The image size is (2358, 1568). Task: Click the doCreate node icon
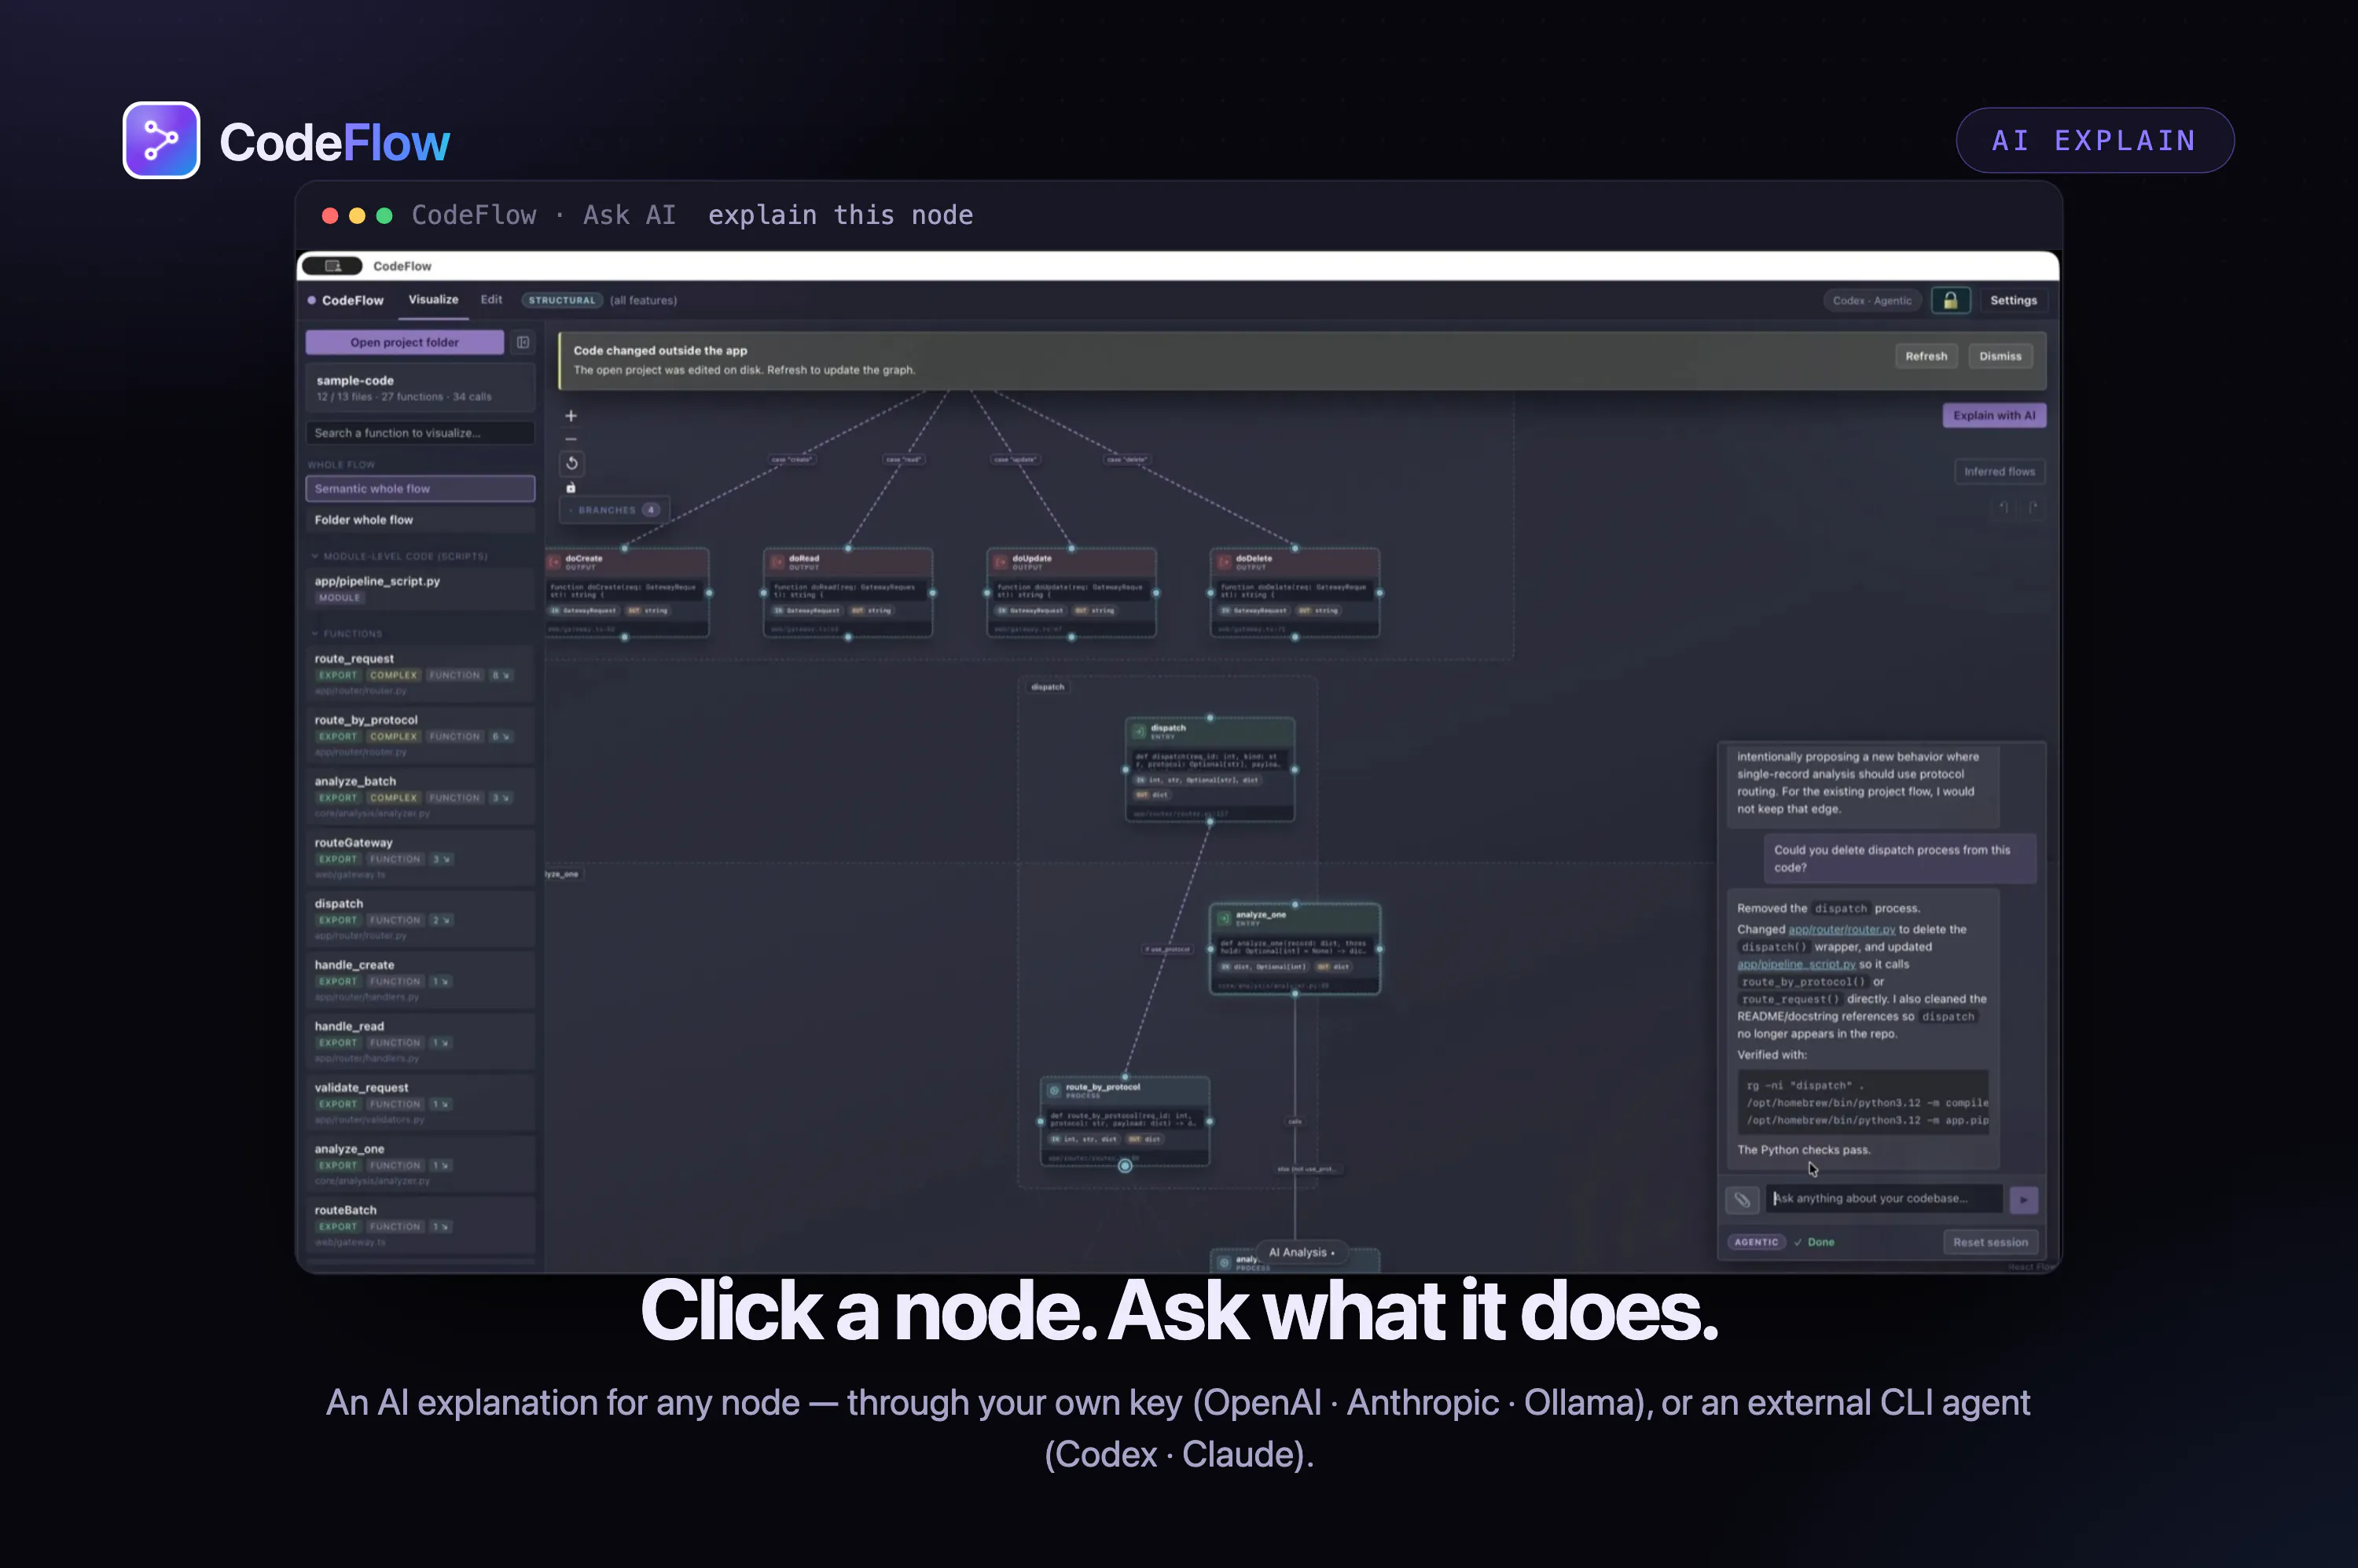coord(554,562)
